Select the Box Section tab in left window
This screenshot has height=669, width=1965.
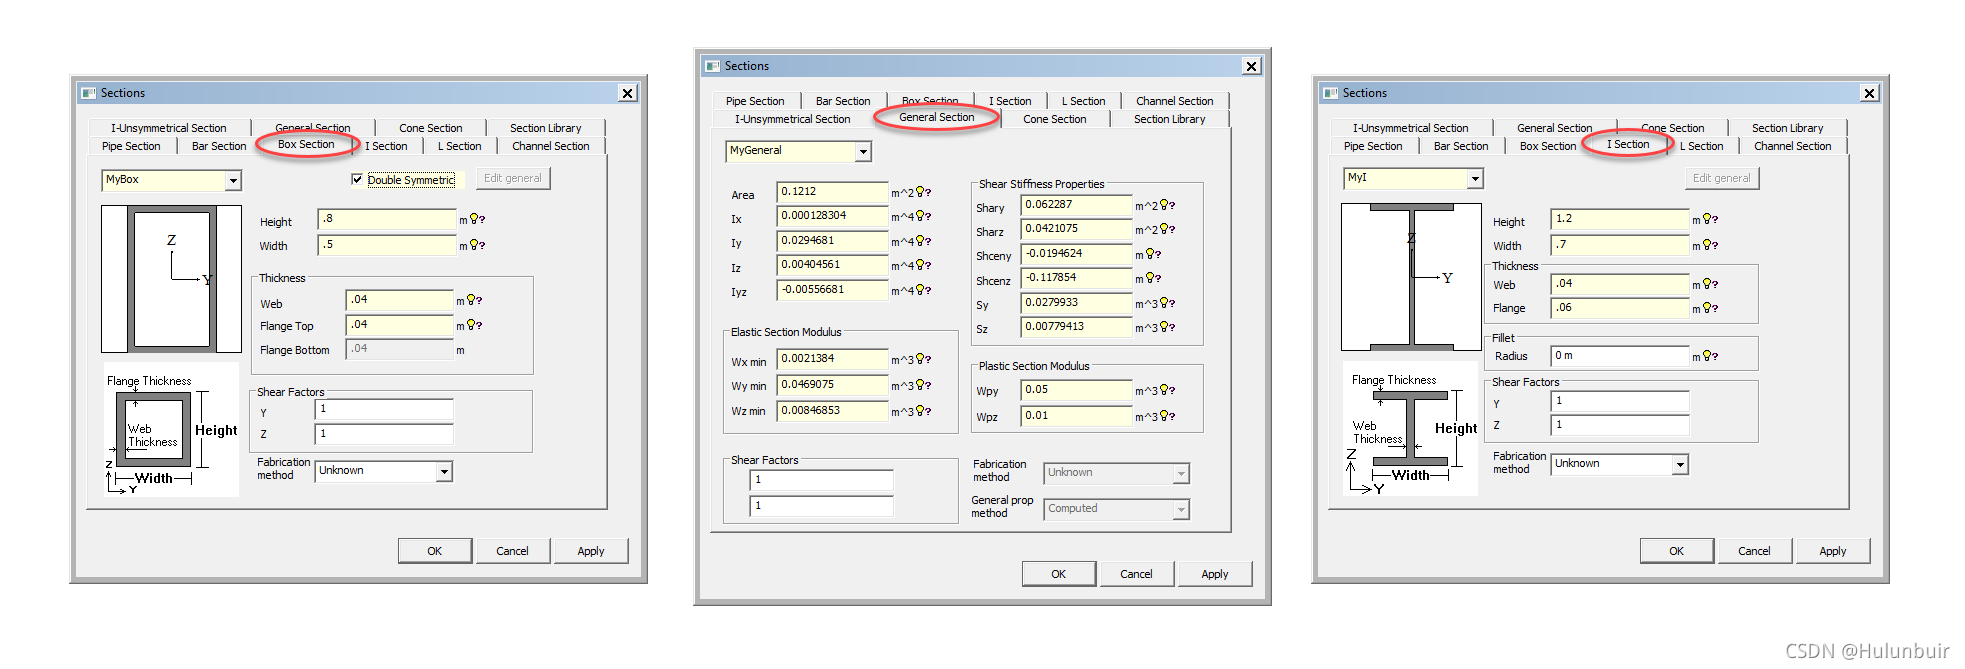pyautogui.click(x=306, y=145)
